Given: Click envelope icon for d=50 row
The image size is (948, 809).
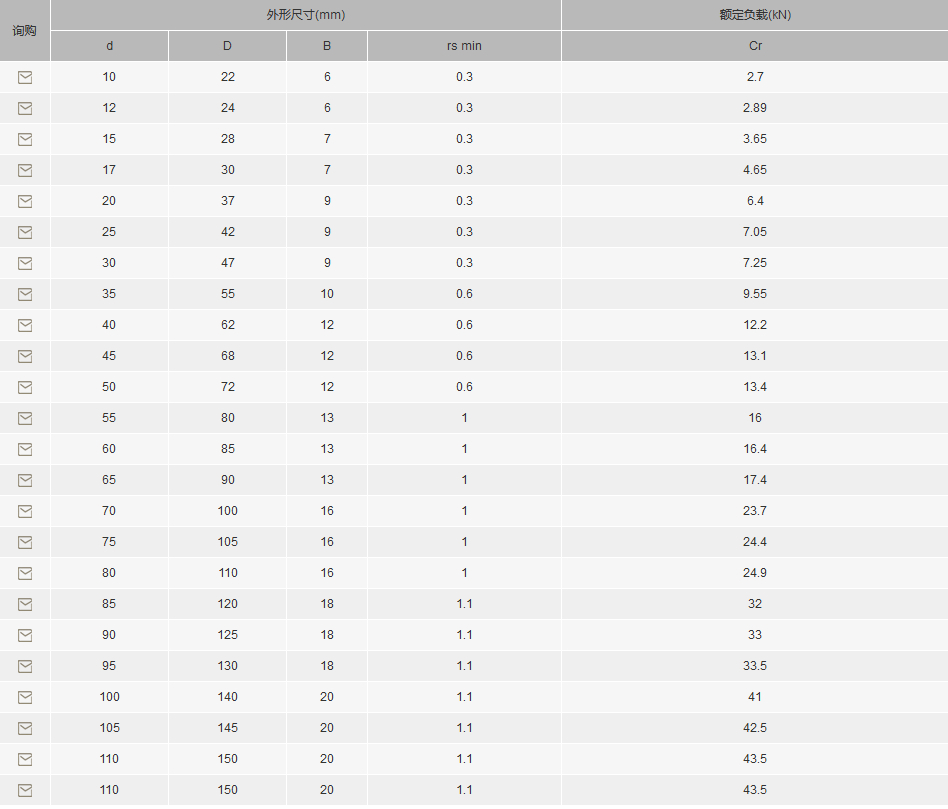Looking at the screenshot, I should [x=25, y=388].
